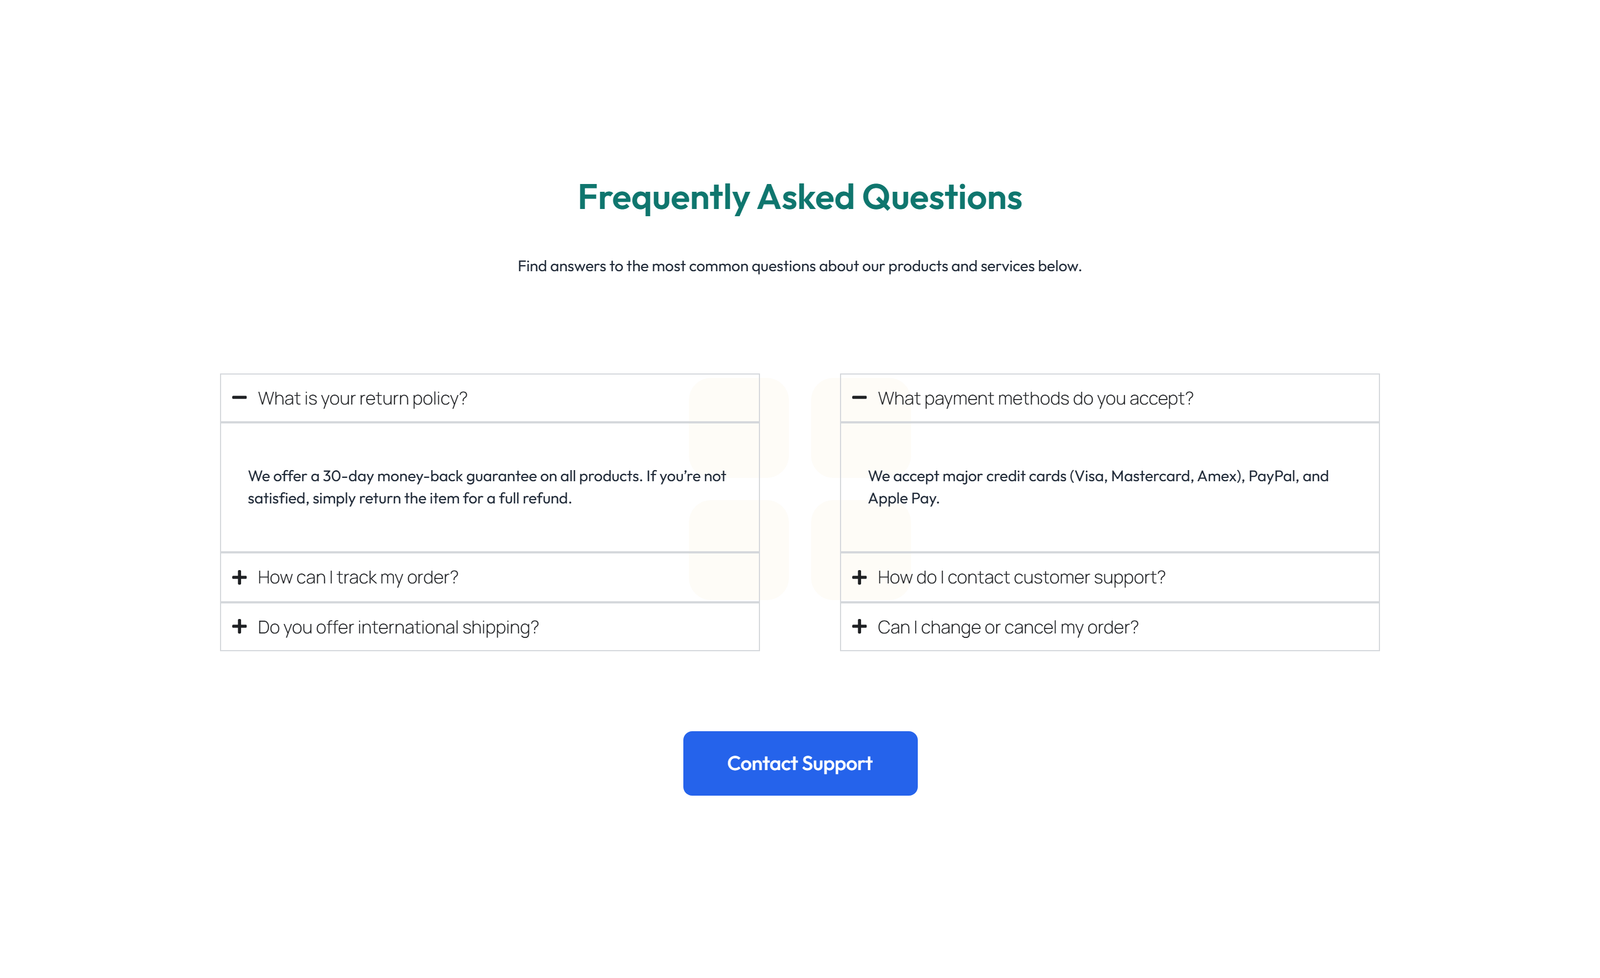Expand 'How can I track my order?'
Viewport: 1600px width, 978px height.
pos(358,577)
